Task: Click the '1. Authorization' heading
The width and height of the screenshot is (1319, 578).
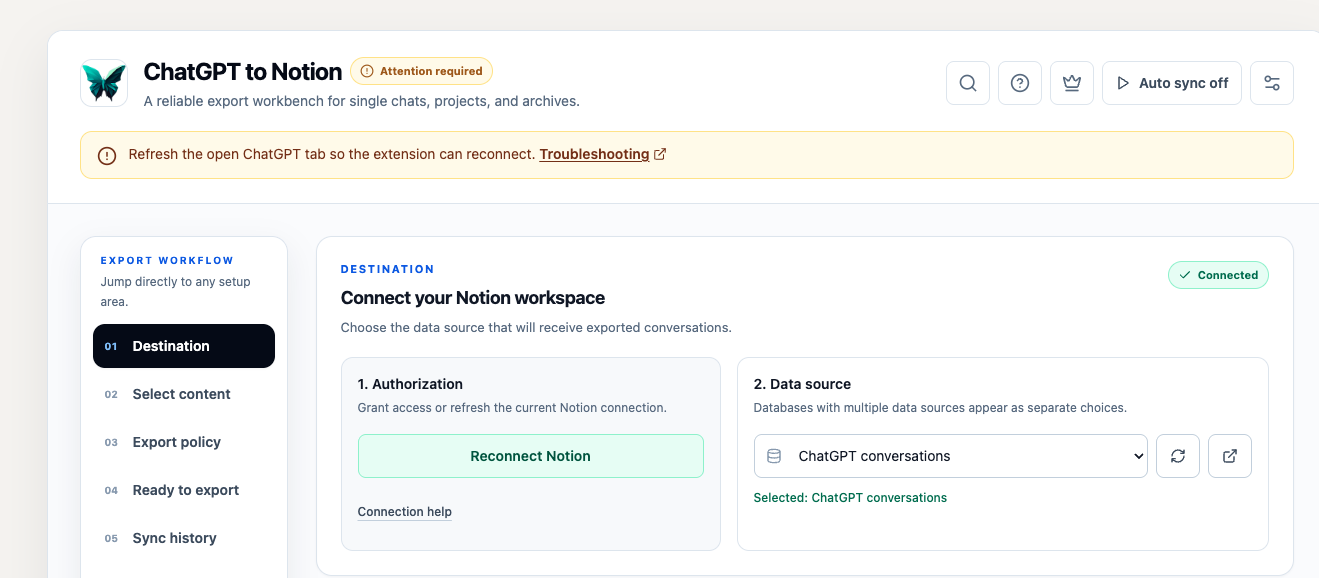Action: [410, 384]
